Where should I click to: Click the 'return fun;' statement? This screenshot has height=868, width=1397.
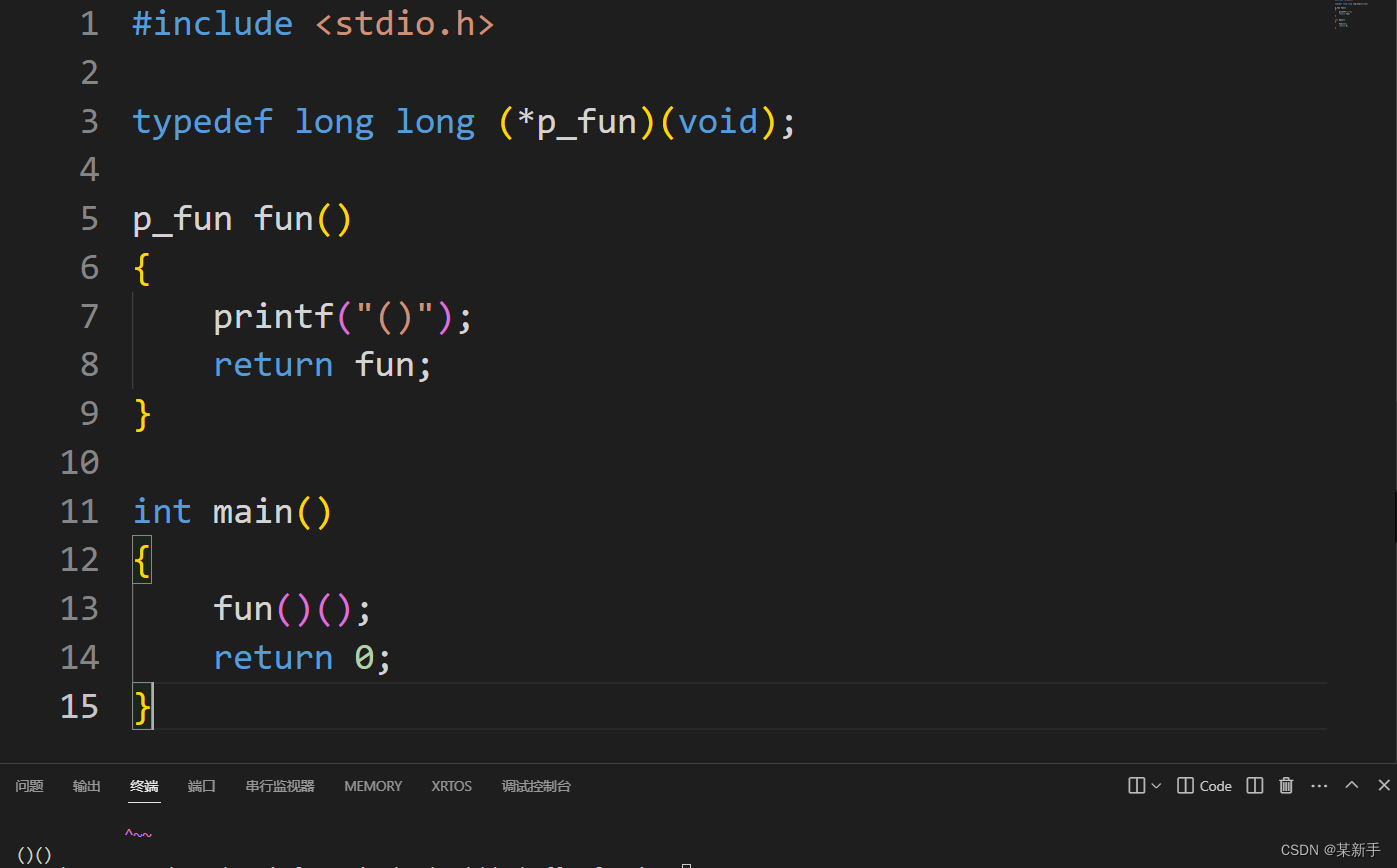323,365
